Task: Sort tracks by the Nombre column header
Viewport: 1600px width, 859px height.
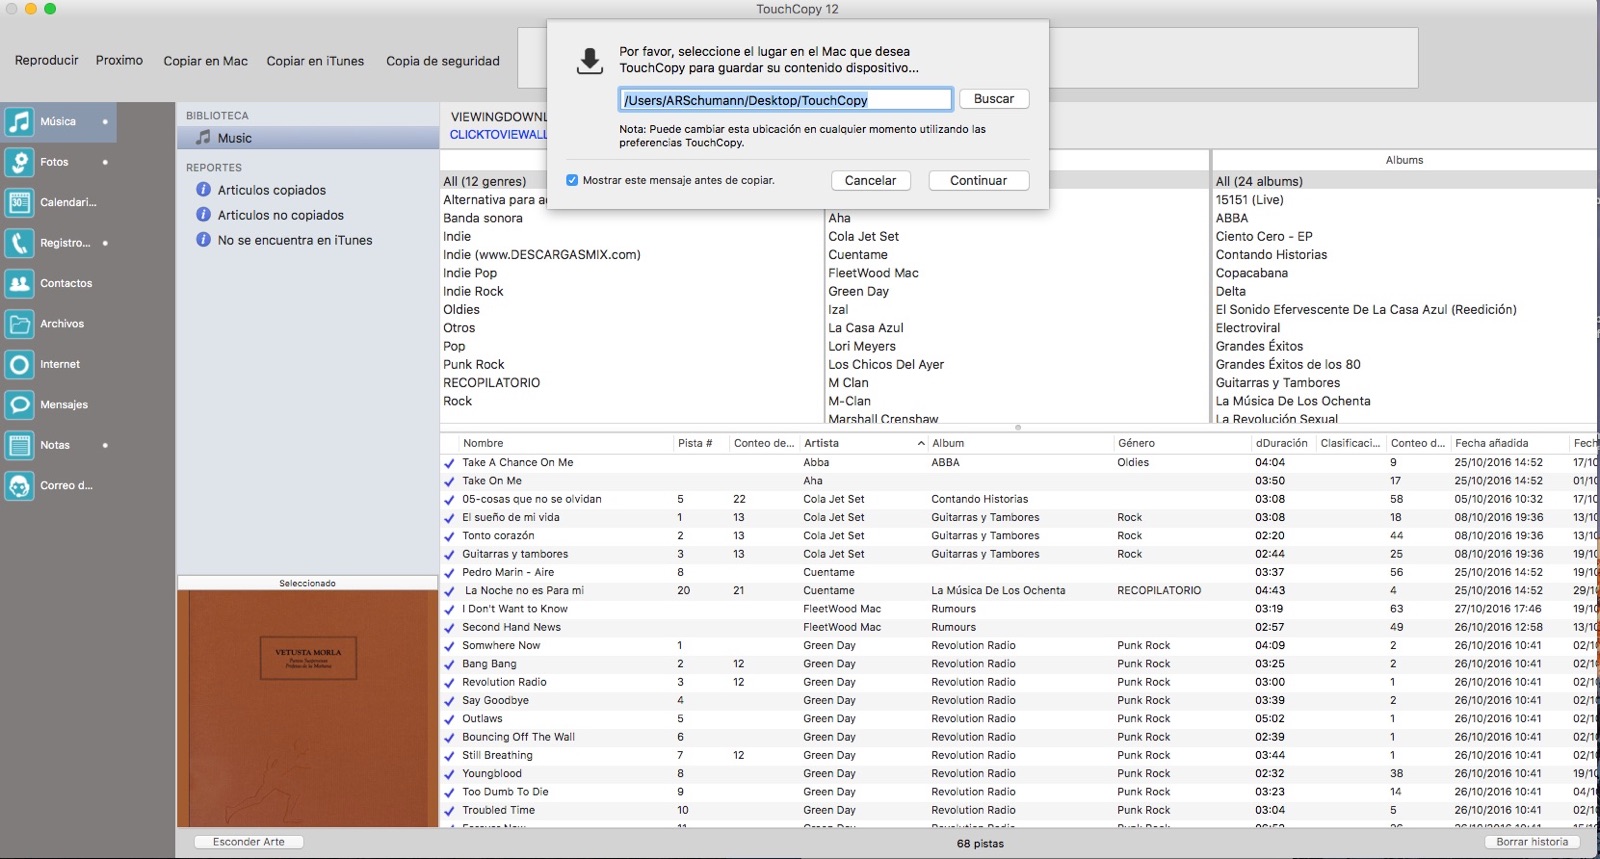Action: (565, 443)
